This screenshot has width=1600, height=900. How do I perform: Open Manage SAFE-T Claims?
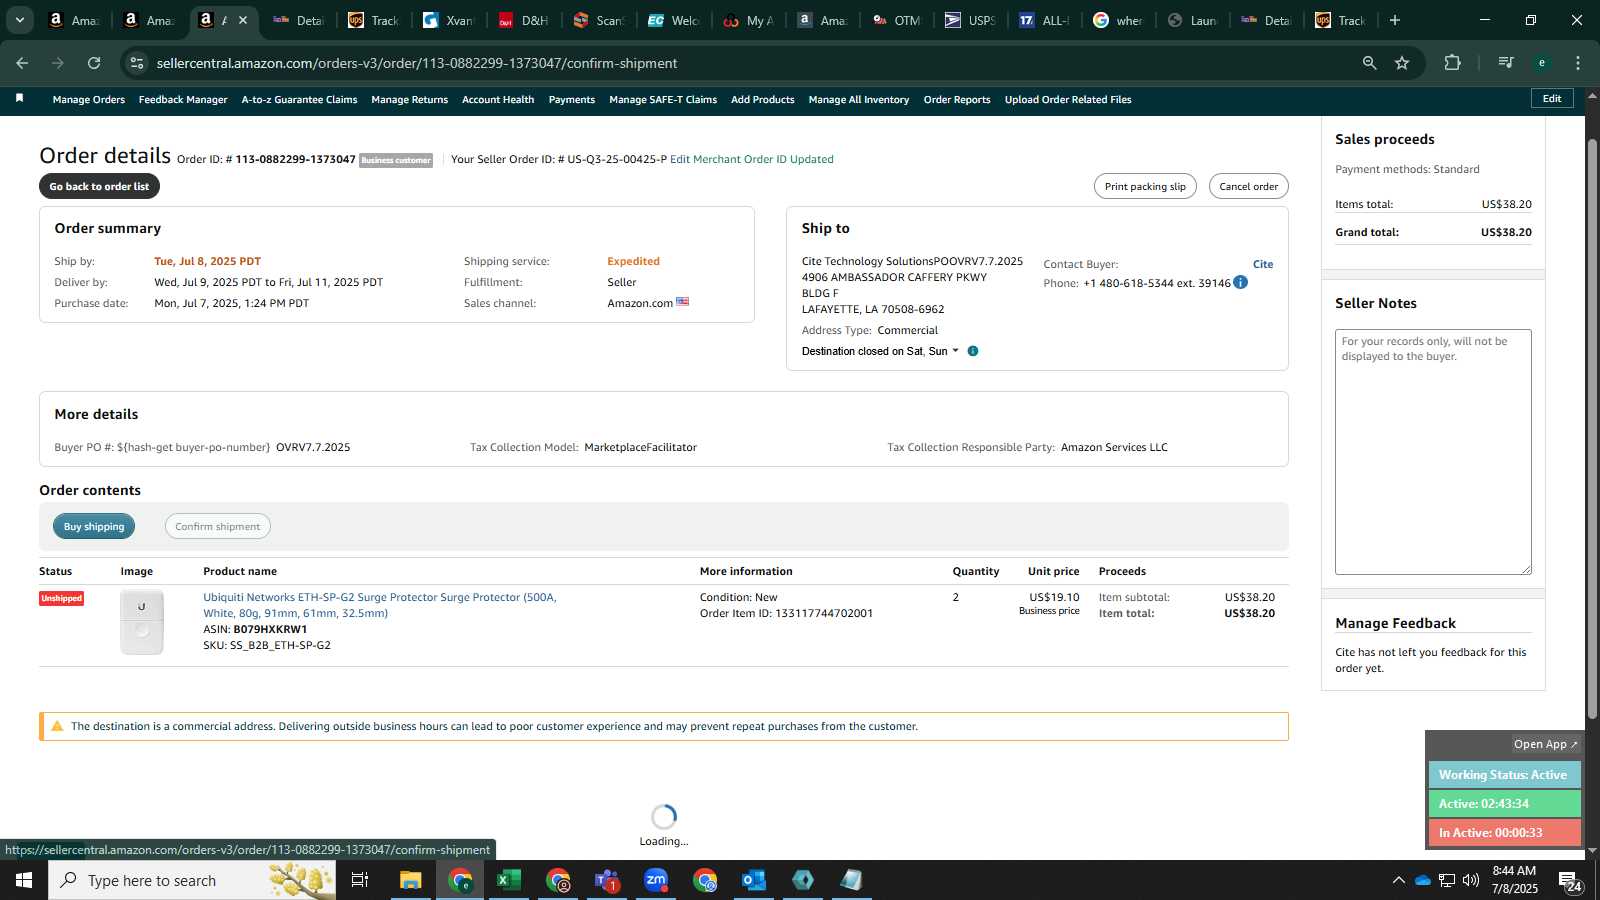coord(663,99)
